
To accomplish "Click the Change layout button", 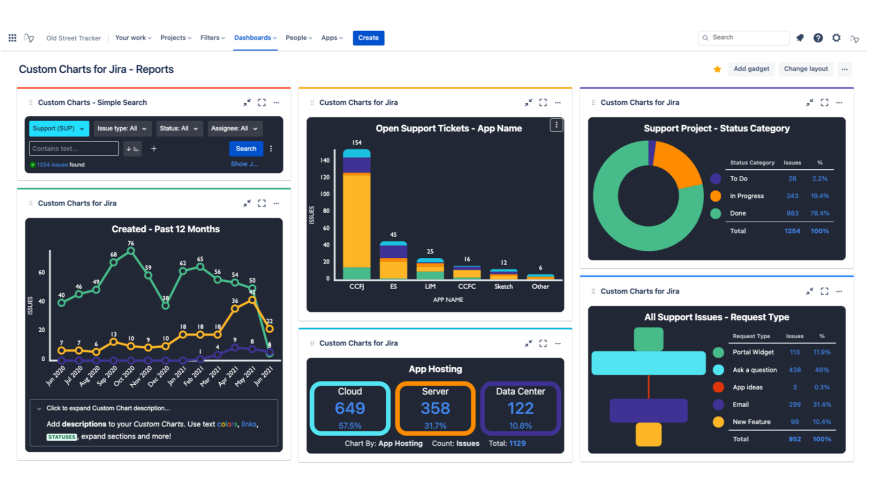I will click(x=806, y=69).
